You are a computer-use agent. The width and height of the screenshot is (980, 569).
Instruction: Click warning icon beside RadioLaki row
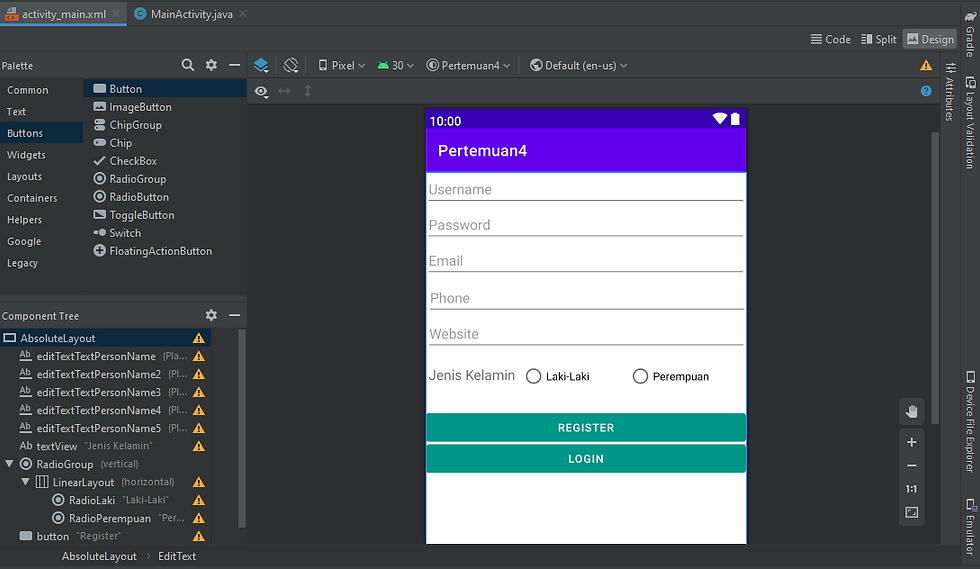(199, 500)
